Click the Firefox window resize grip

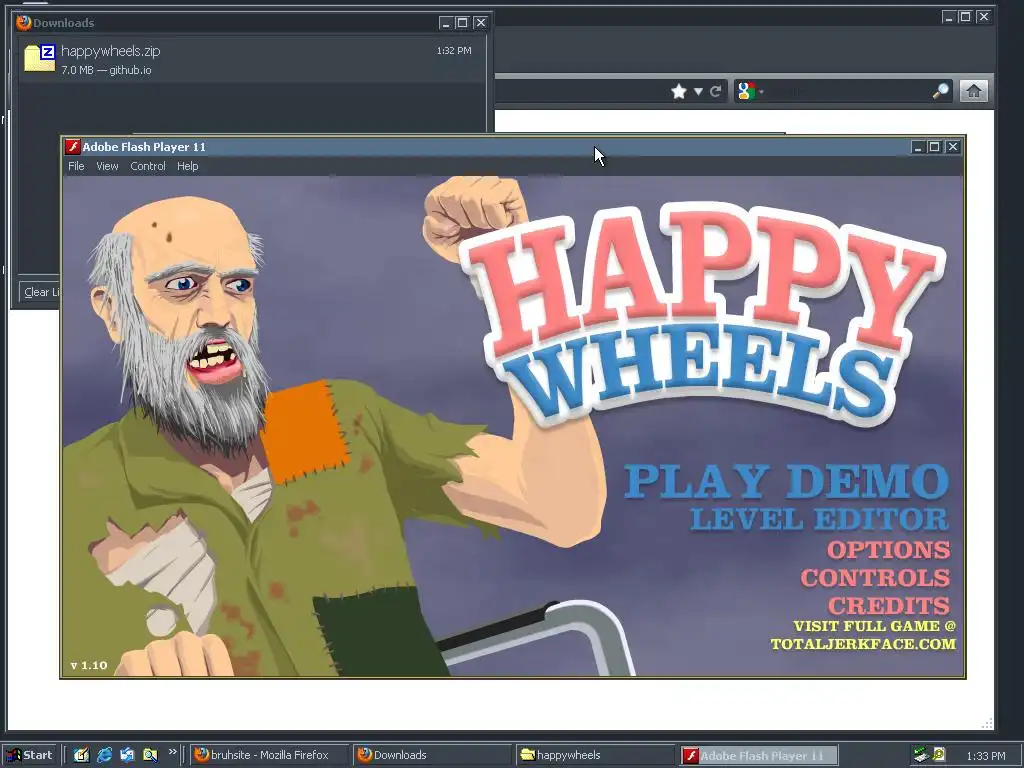[x=987, y=723]
